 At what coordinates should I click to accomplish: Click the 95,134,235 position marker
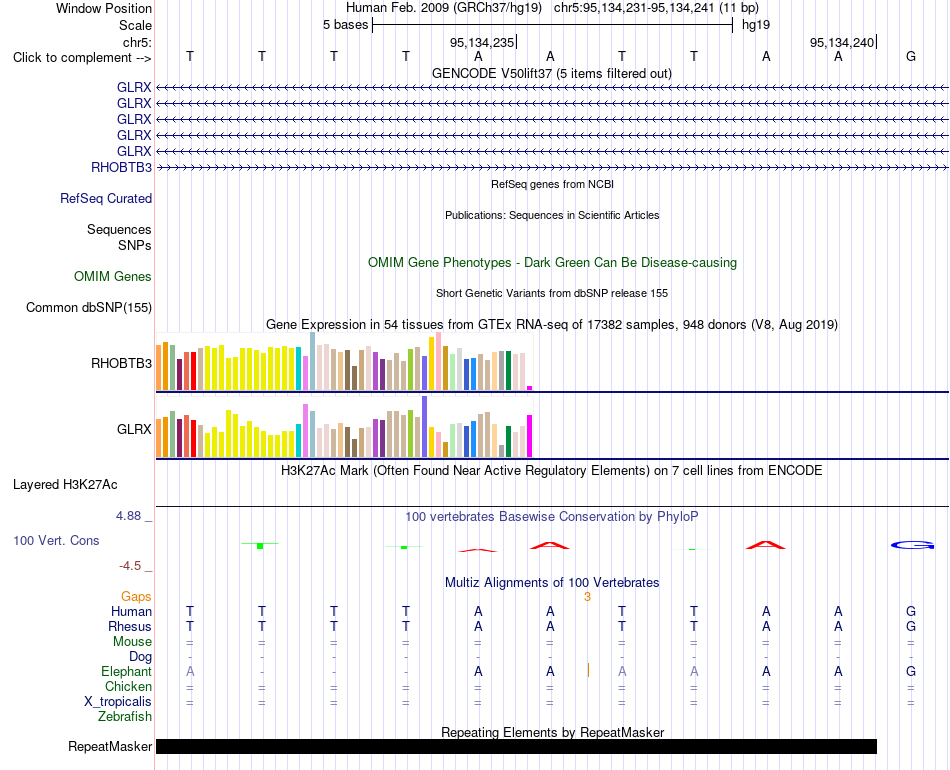[x=482, y=42]
